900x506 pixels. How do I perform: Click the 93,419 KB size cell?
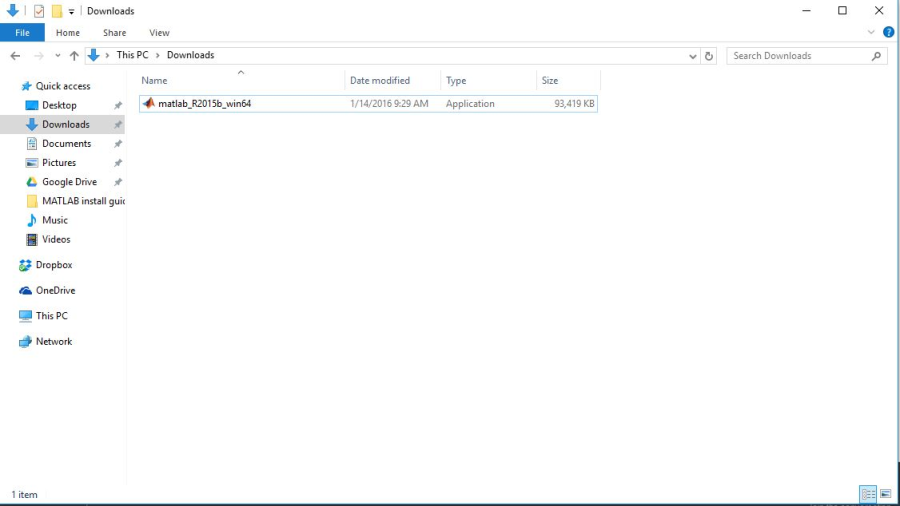point(574,104)
